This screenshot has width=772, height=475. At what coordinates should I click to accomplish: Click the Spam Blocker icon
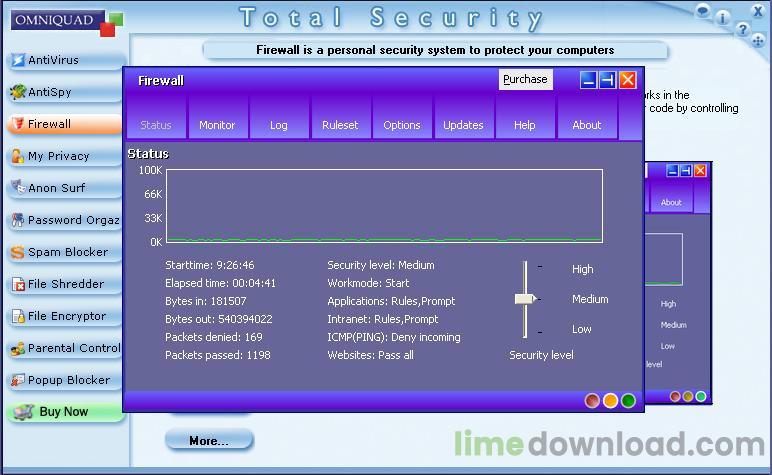pyautogui.click(x=18, y=252)
